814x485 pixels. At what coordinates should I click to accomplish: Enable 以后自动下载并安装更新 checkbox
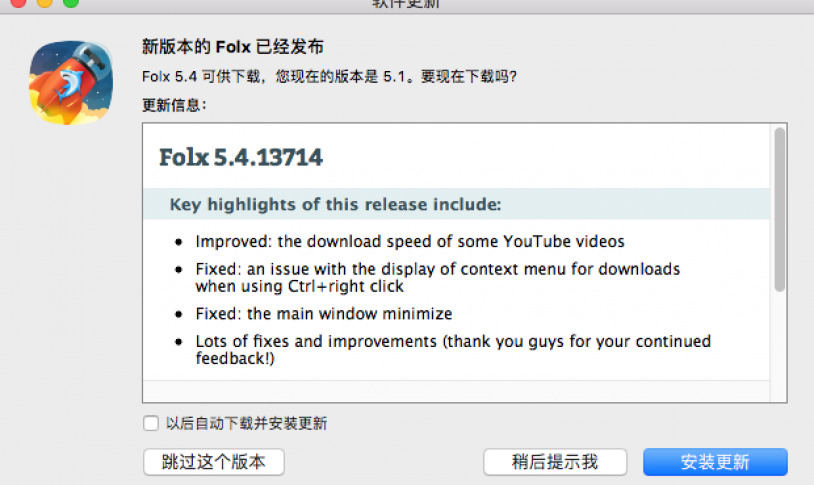click(151, 423)
